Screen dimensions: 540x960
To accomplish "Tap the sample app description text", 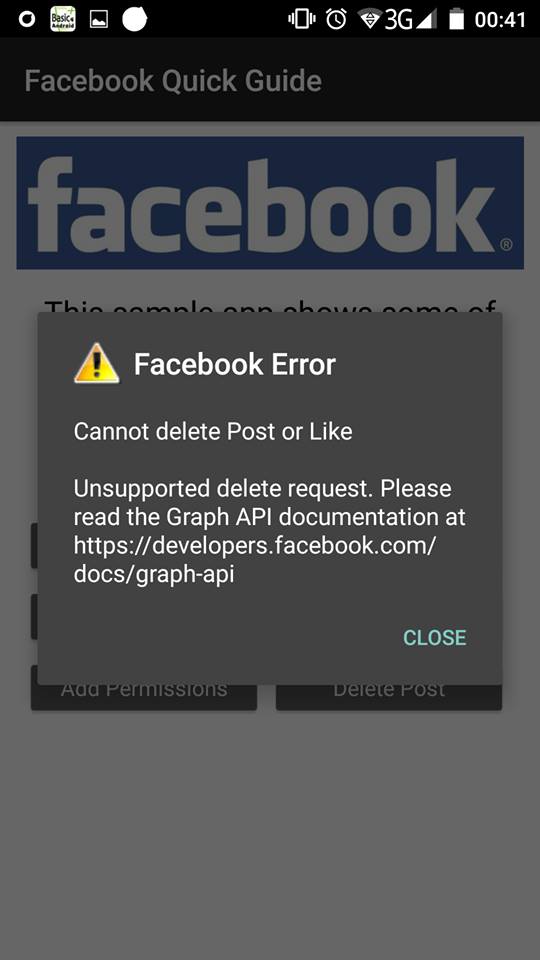I will [x=270, y=307].
